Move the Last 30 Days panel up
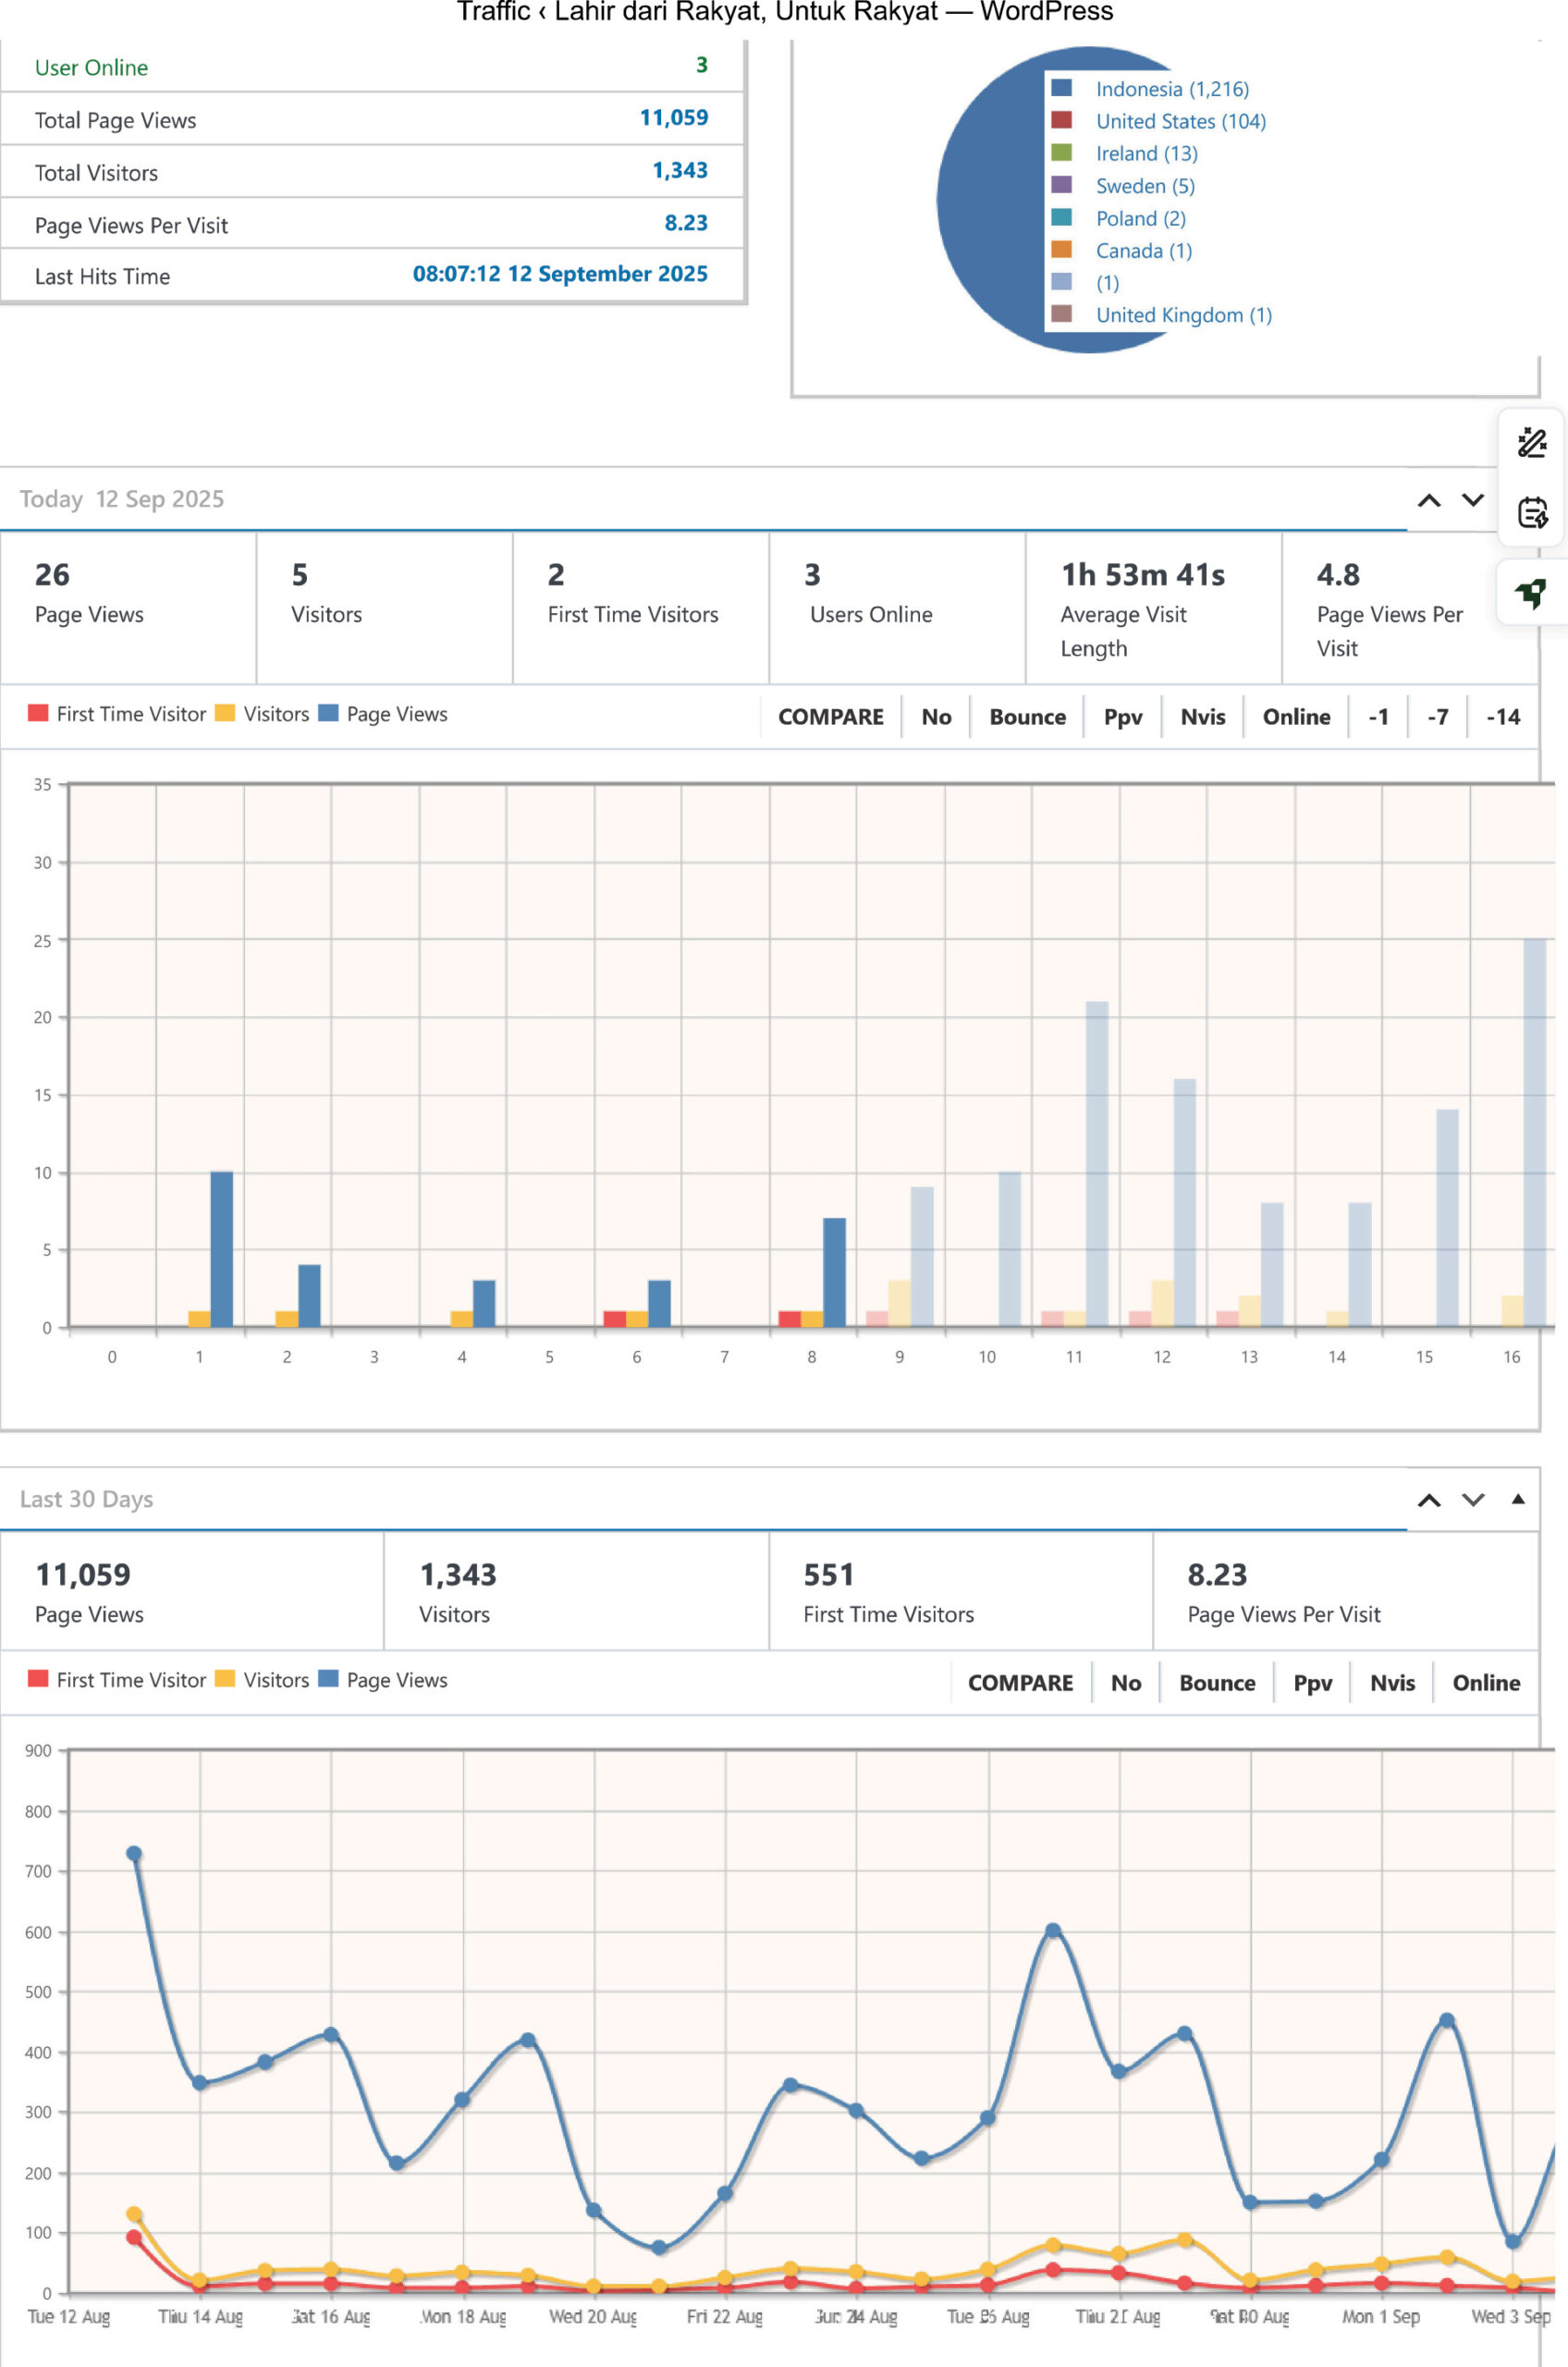This screenshot has height=2367, width=1568. pyautogui.click(x=1429, y=1500)
